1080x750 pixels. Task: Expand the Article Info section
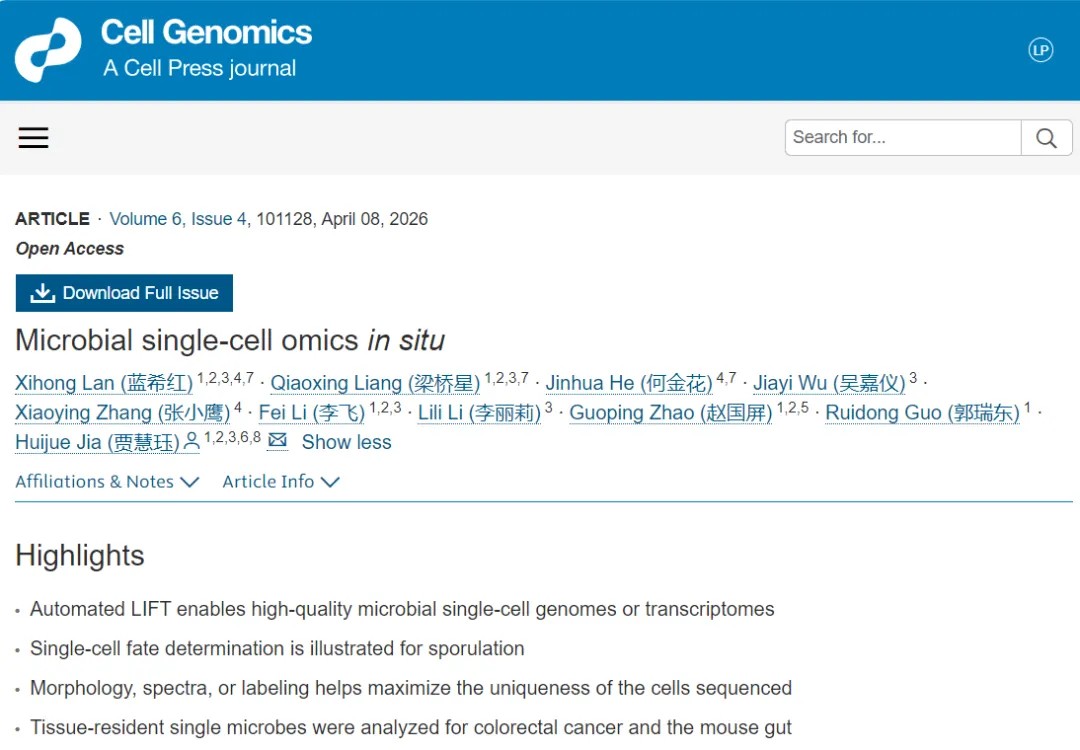click(x=281, y=482)
